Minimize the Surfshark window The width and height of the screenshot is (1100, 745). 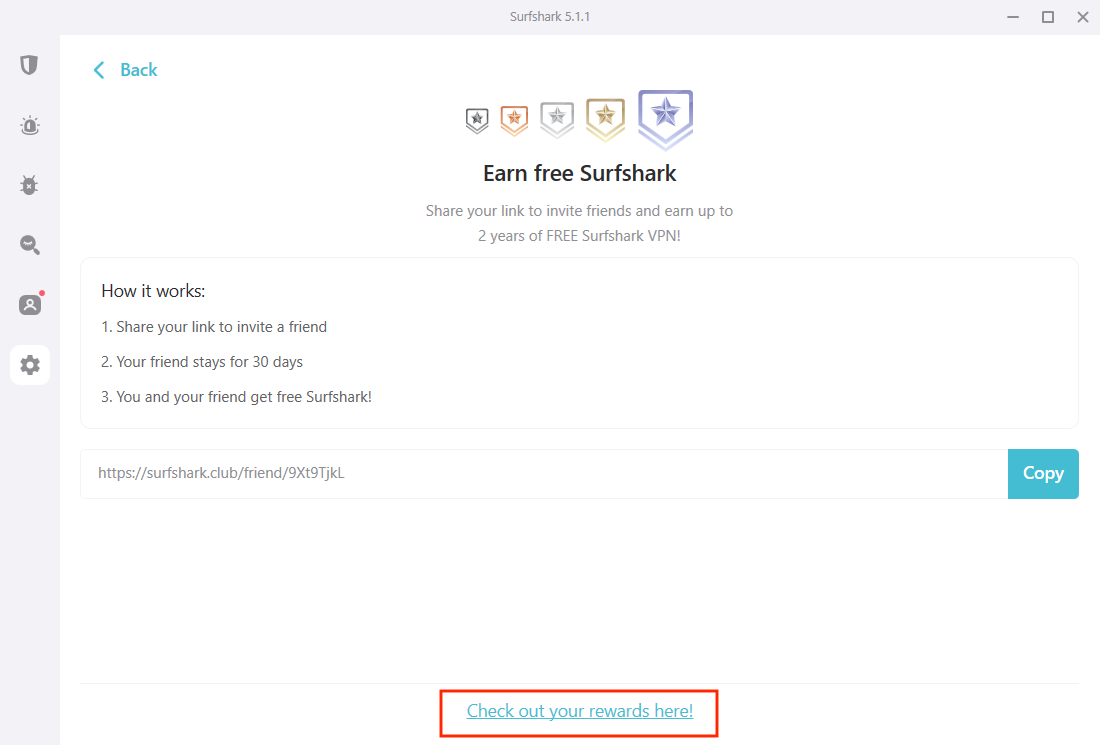coord(1013,17)
